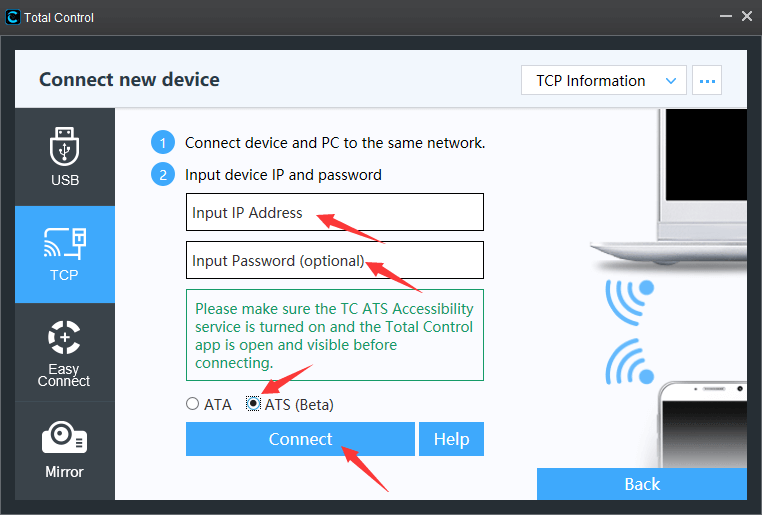Click the Easy Connect tab label
The height and width of the screenshot is (515, 762).
64,375
